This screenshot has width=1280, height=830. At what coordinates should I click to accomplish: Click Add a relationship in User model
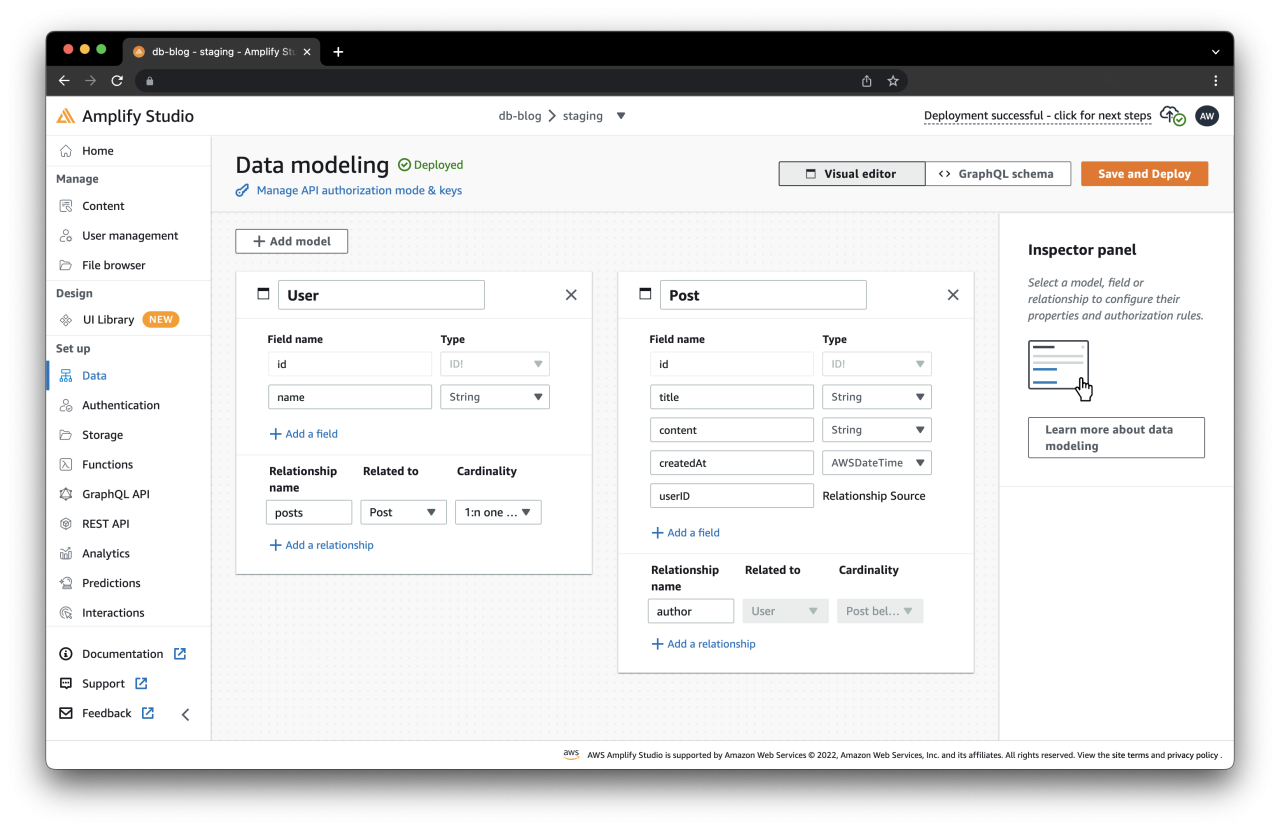coord(321,545)
